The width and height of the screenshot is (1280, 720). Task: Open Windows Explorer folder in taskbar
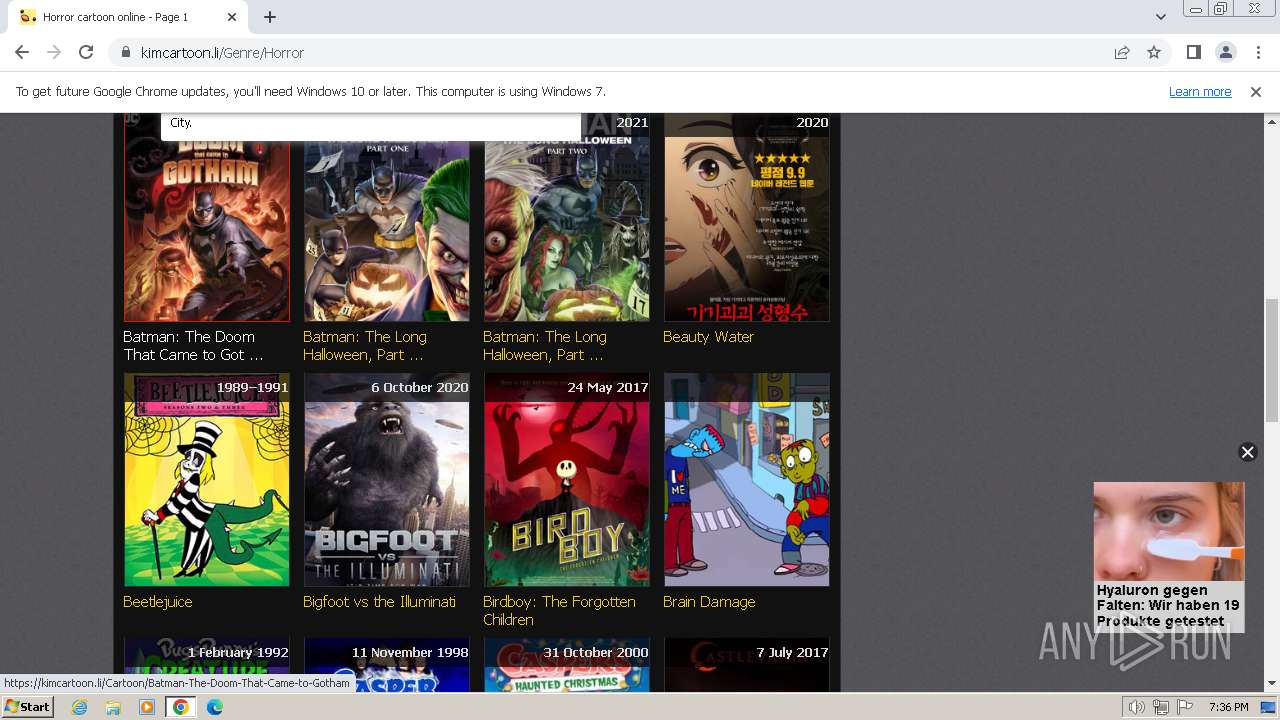(x=113, y=707)
